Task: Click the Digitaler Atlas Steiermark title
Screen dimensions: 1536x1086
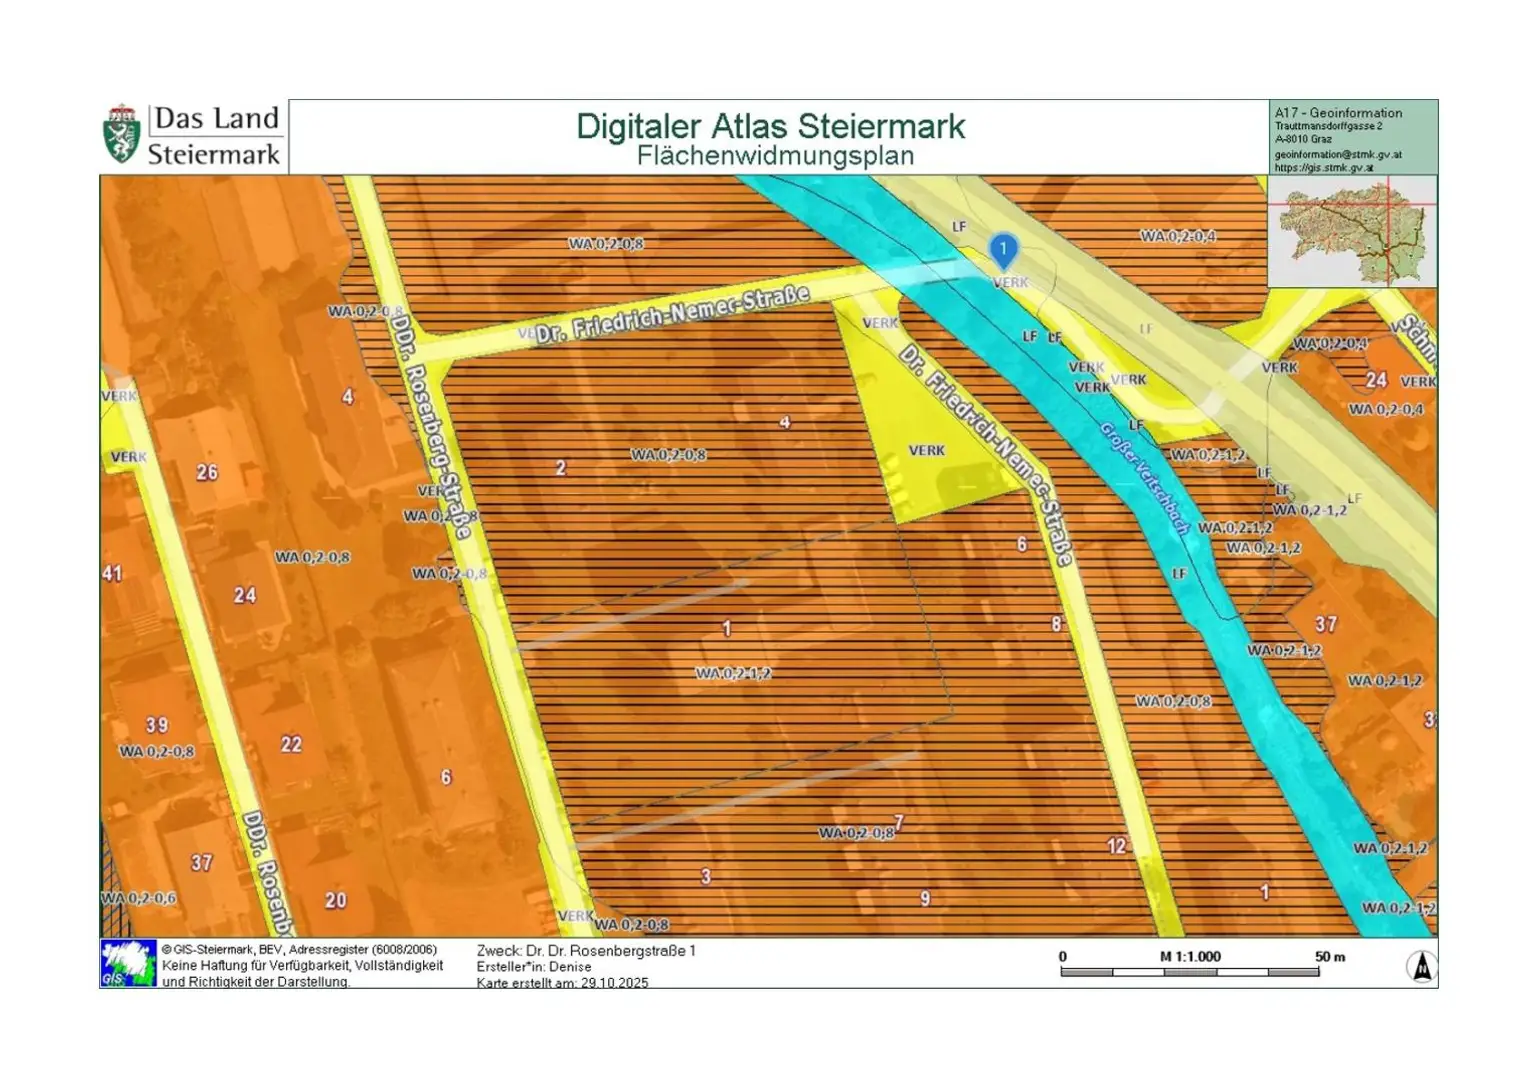Action: pyautogui.click(x=770, y=127)
